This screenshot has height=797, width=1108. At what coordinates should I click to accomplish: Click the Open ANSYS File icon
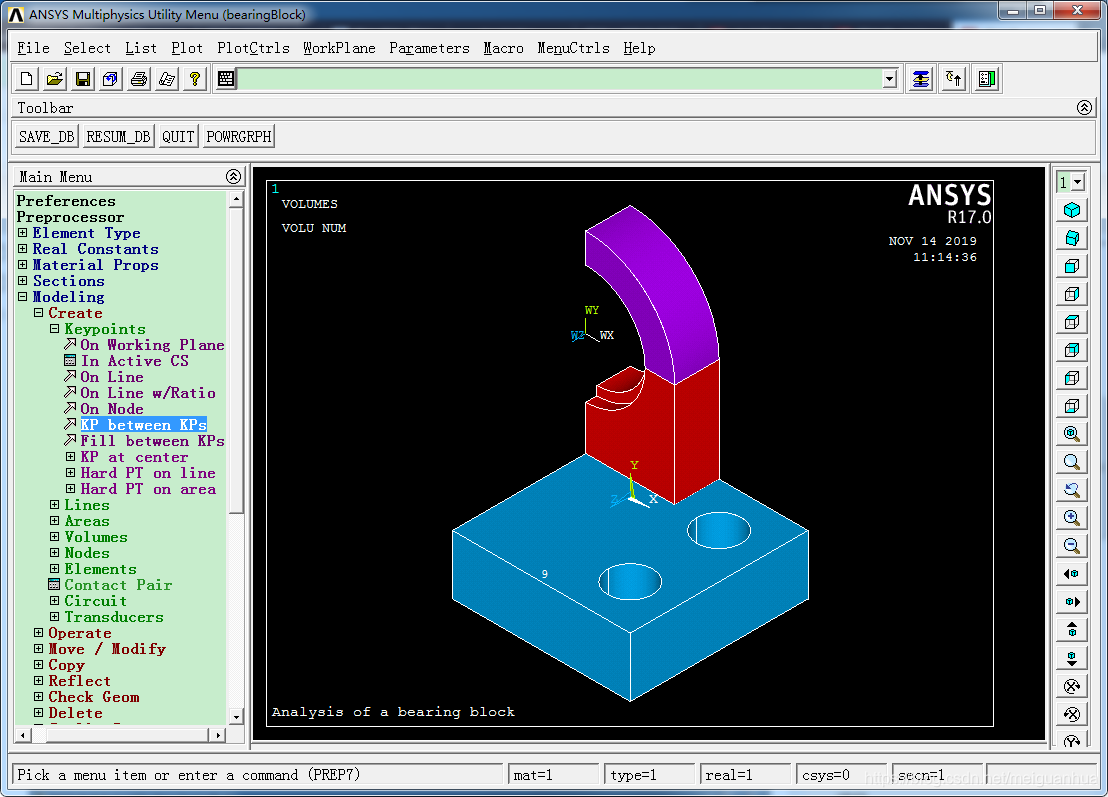coord(54,79)
